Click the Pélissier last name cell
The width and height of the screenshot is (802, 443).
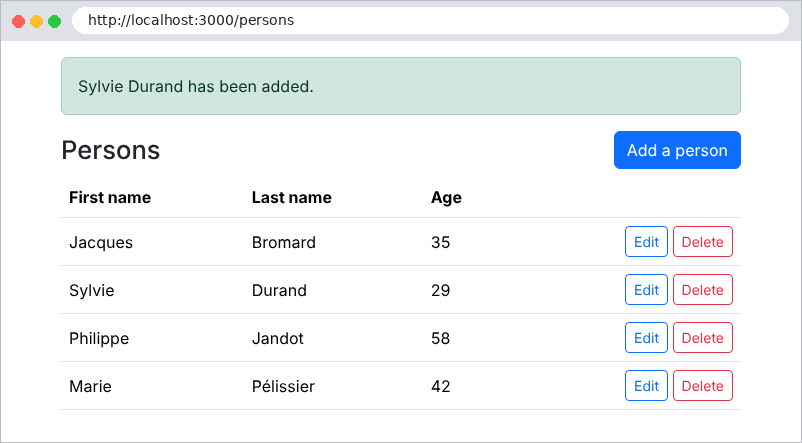(283, 386)
